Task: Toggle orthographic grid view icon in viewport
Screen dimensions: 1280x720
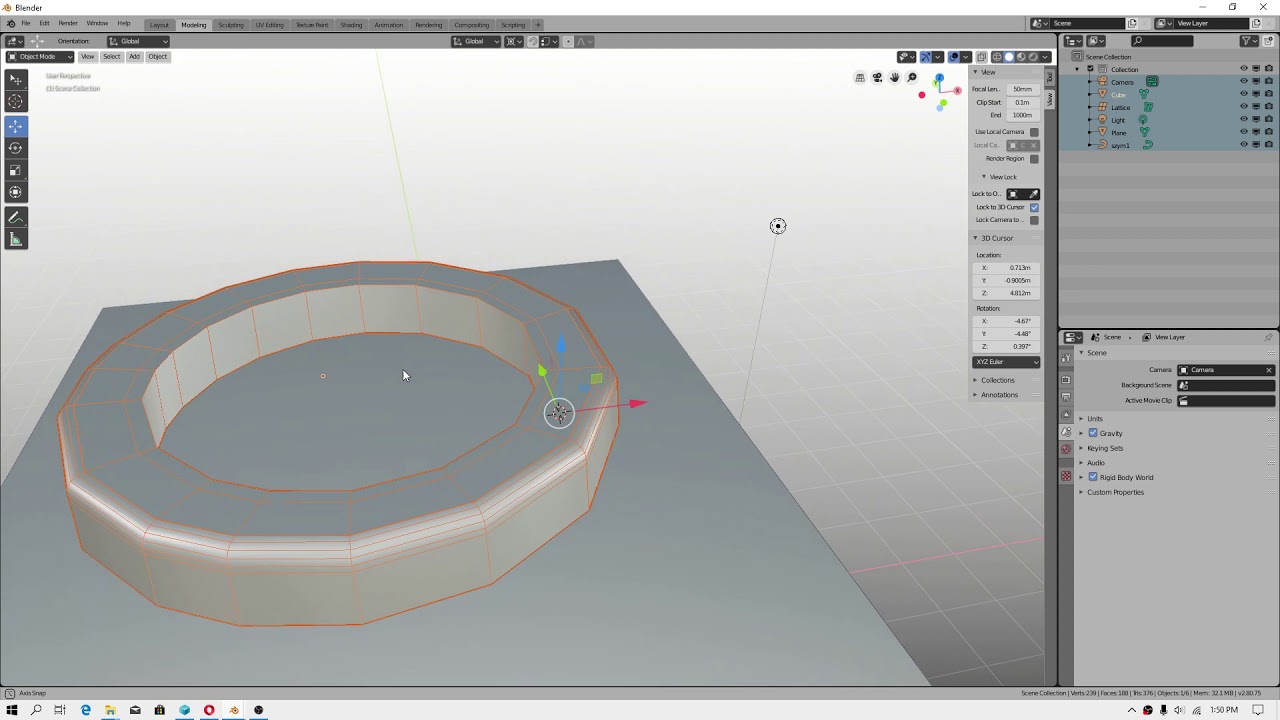Action: pyautogui.click(x=860, y=78)
